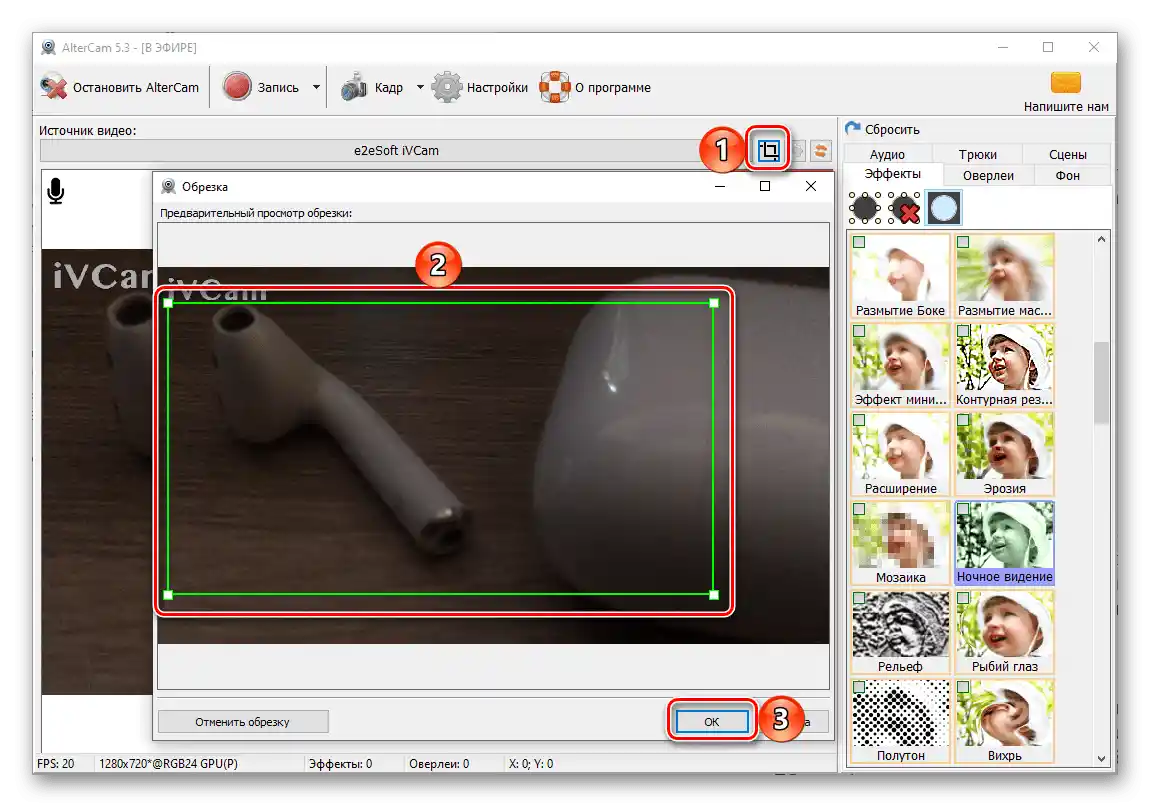The image size is (1150, 807).
Task: Click the Остановить AlterCam label
Action: coord(136,87)
